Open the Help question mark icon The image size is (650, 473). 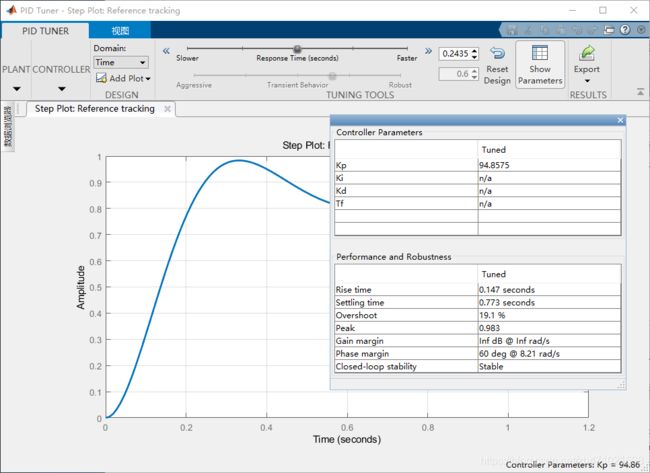tap(625, 29)
